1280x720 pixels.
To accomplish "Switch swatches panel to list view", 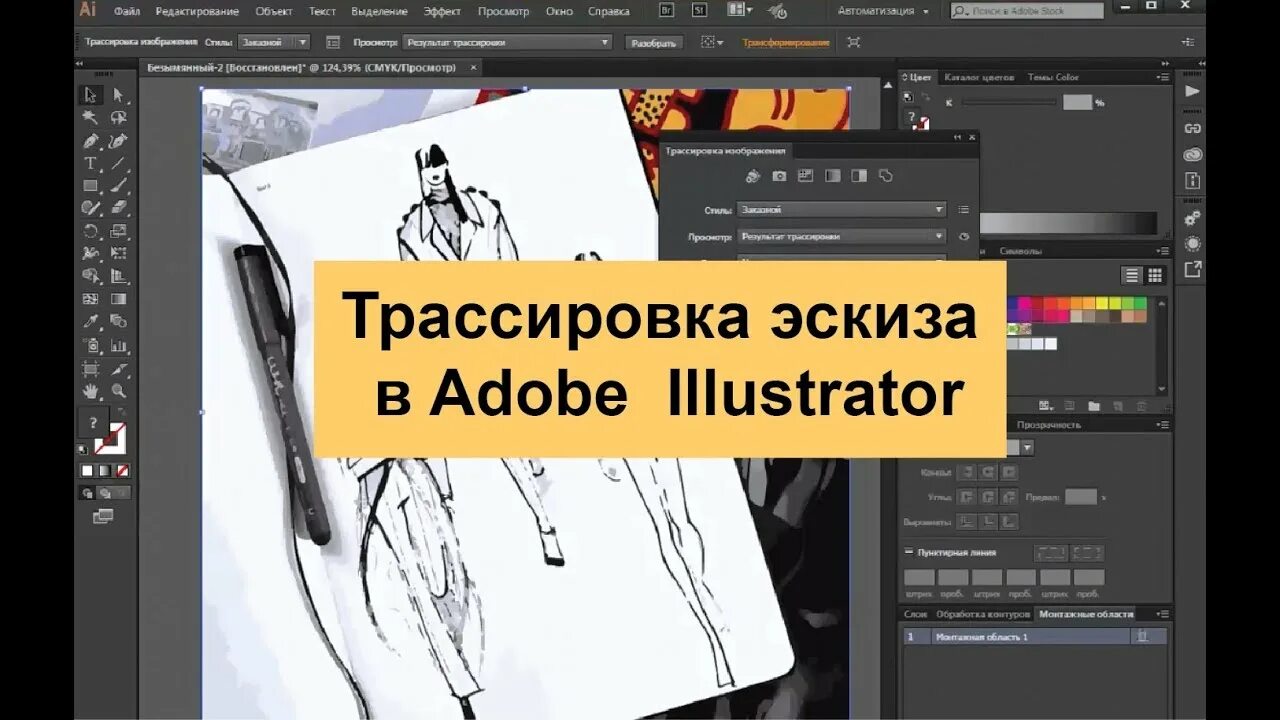I will point(1132,275).
